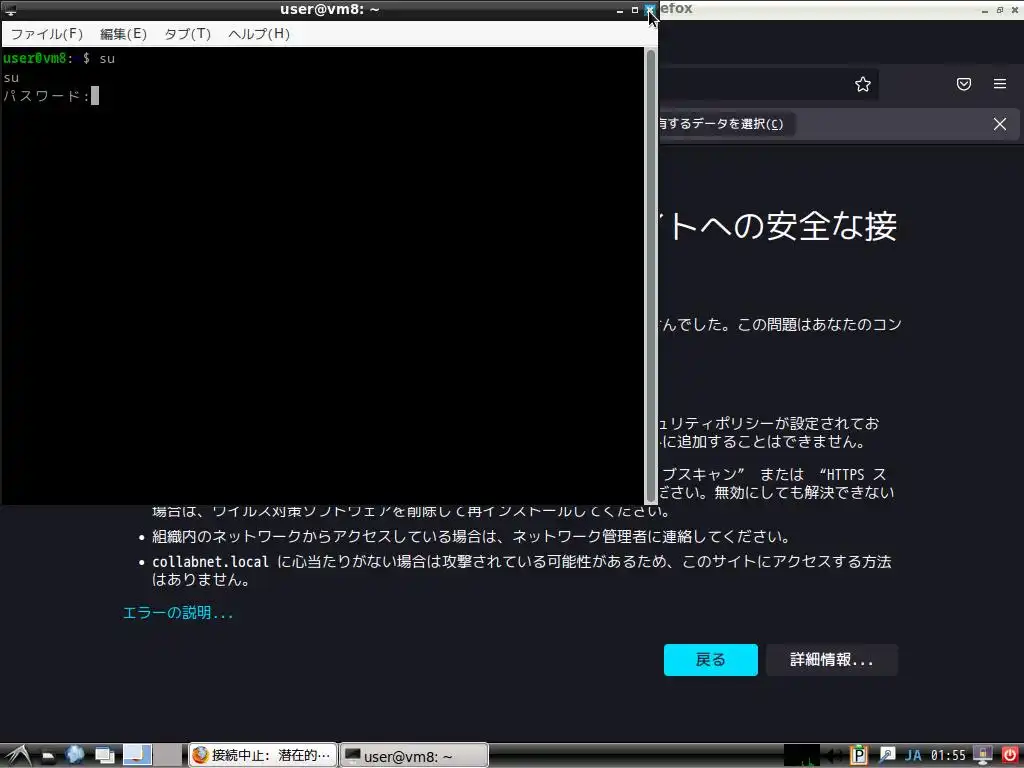The width and height of the screenshot is (1024, 768).
Task: Click the iconify all windows taskbar icon
Action: coord(104,756)
